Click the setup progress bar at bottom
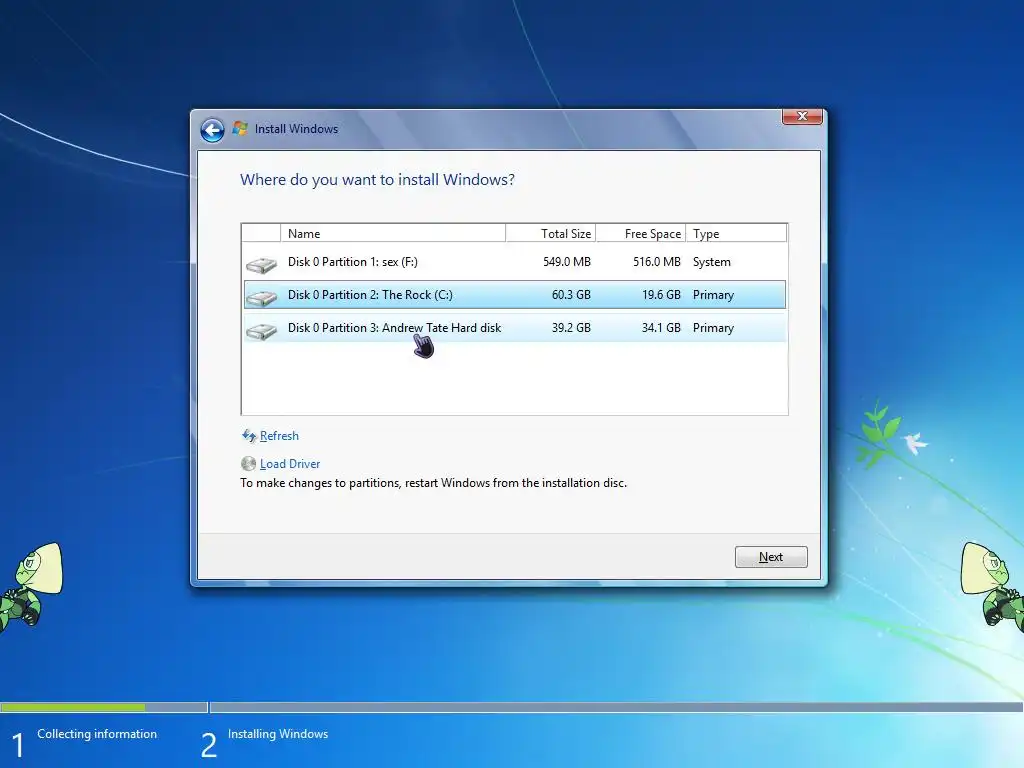Screen dimensions: 1024x768 tap(512, 707)
